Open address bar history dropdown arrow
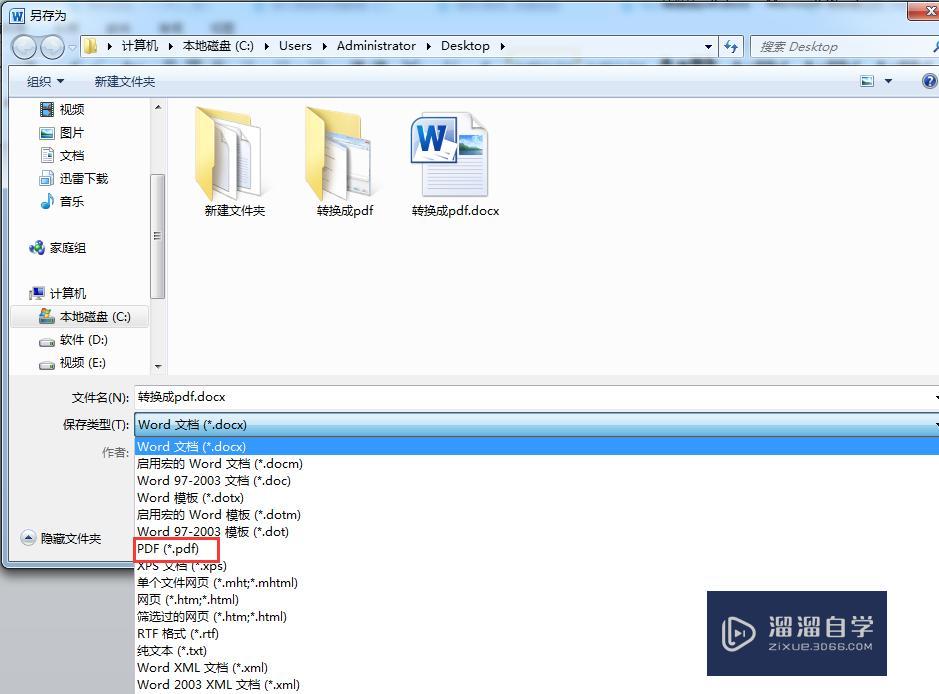The height and width of the screenshot is (694, 939). (708, 46)
